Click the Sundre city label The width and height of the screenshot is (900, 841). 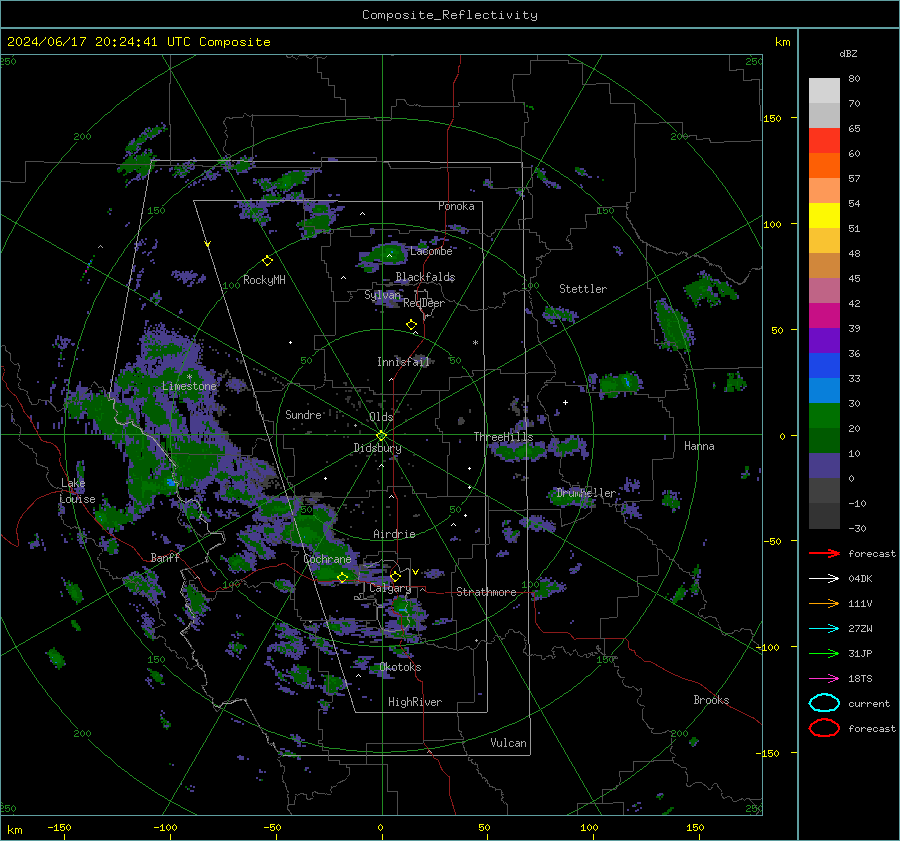pos(303,414)
